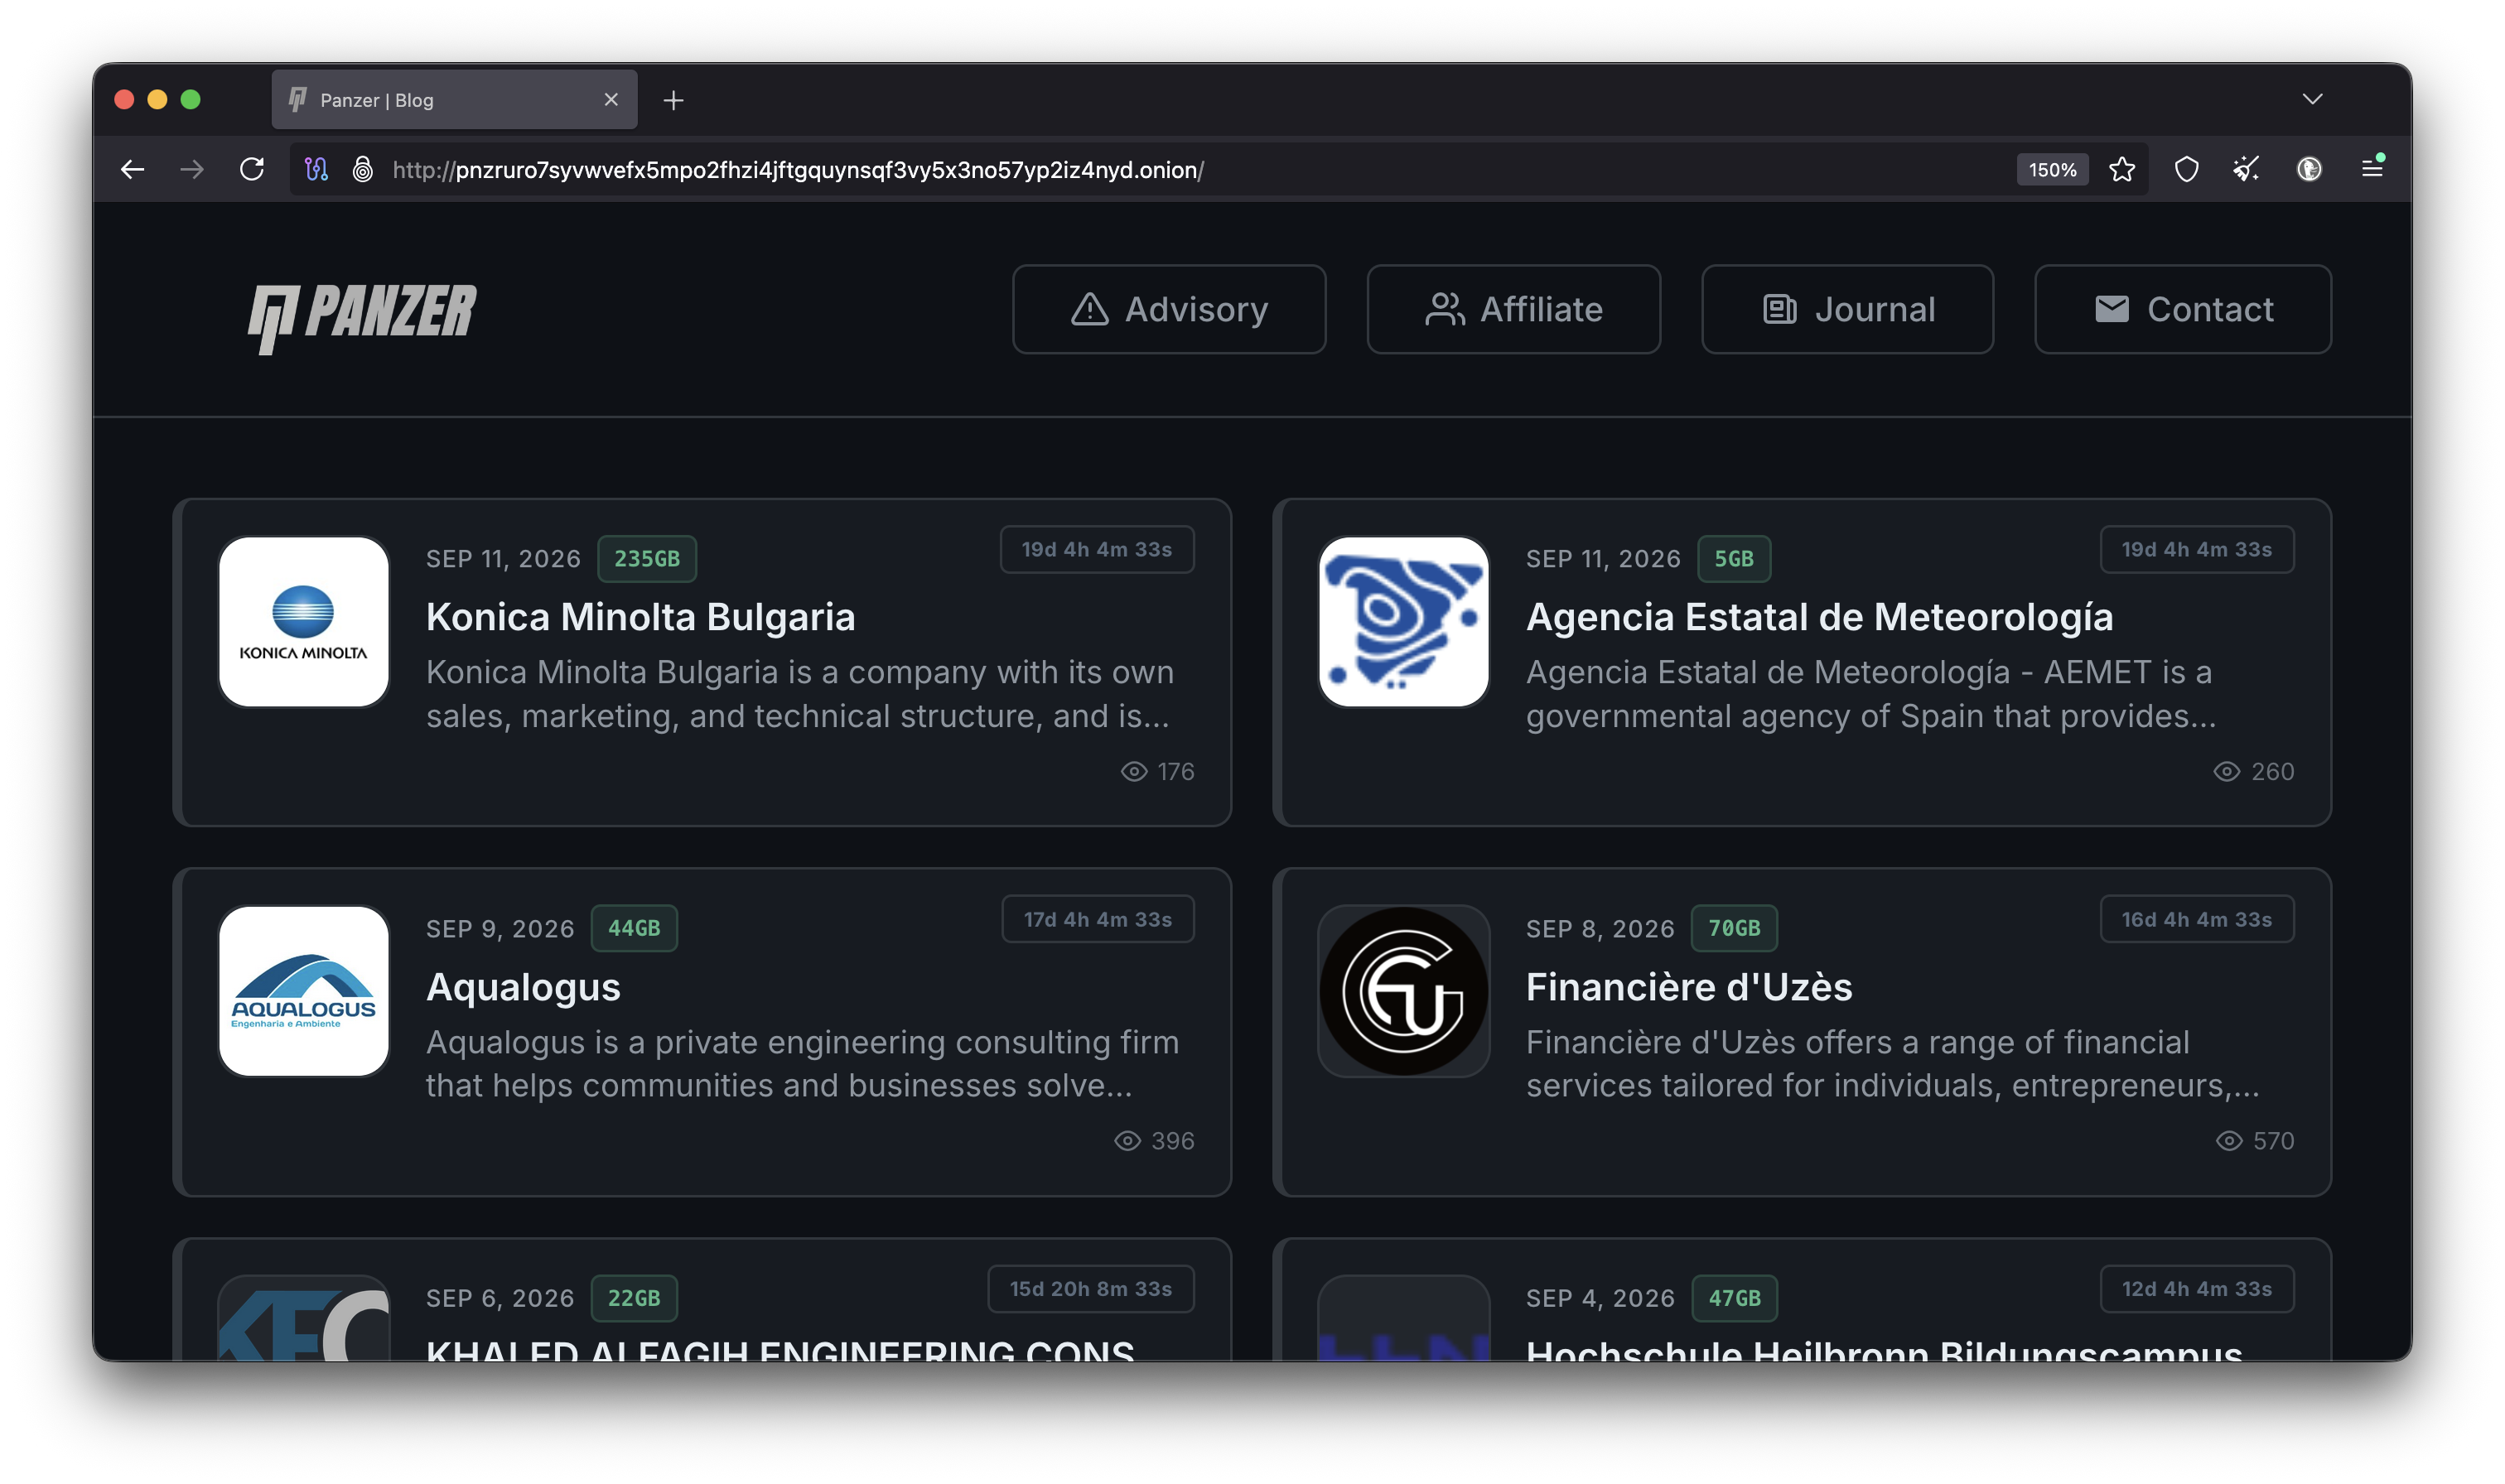
Task: Click the Konica Minolta Bulgaria description text
Action: click(800, 694)
